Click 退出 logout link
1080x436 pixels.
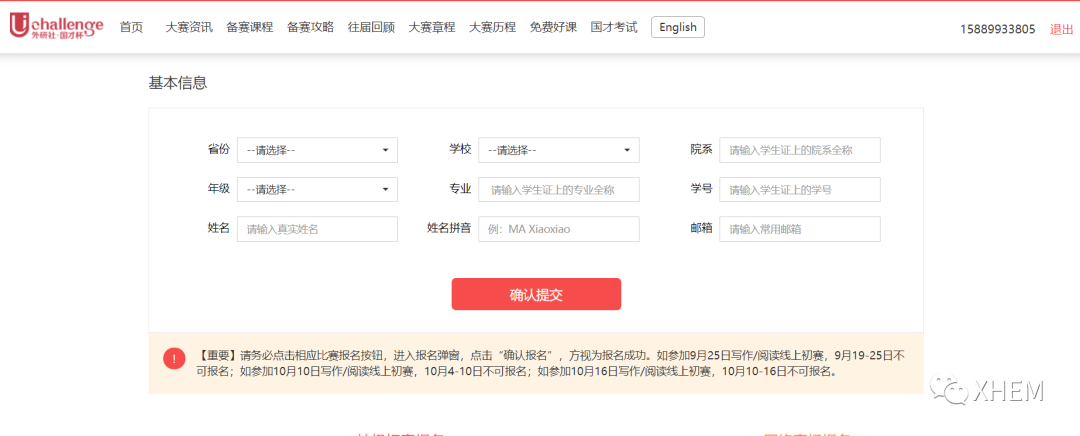pyautogui.click(x=1061, y=29)
